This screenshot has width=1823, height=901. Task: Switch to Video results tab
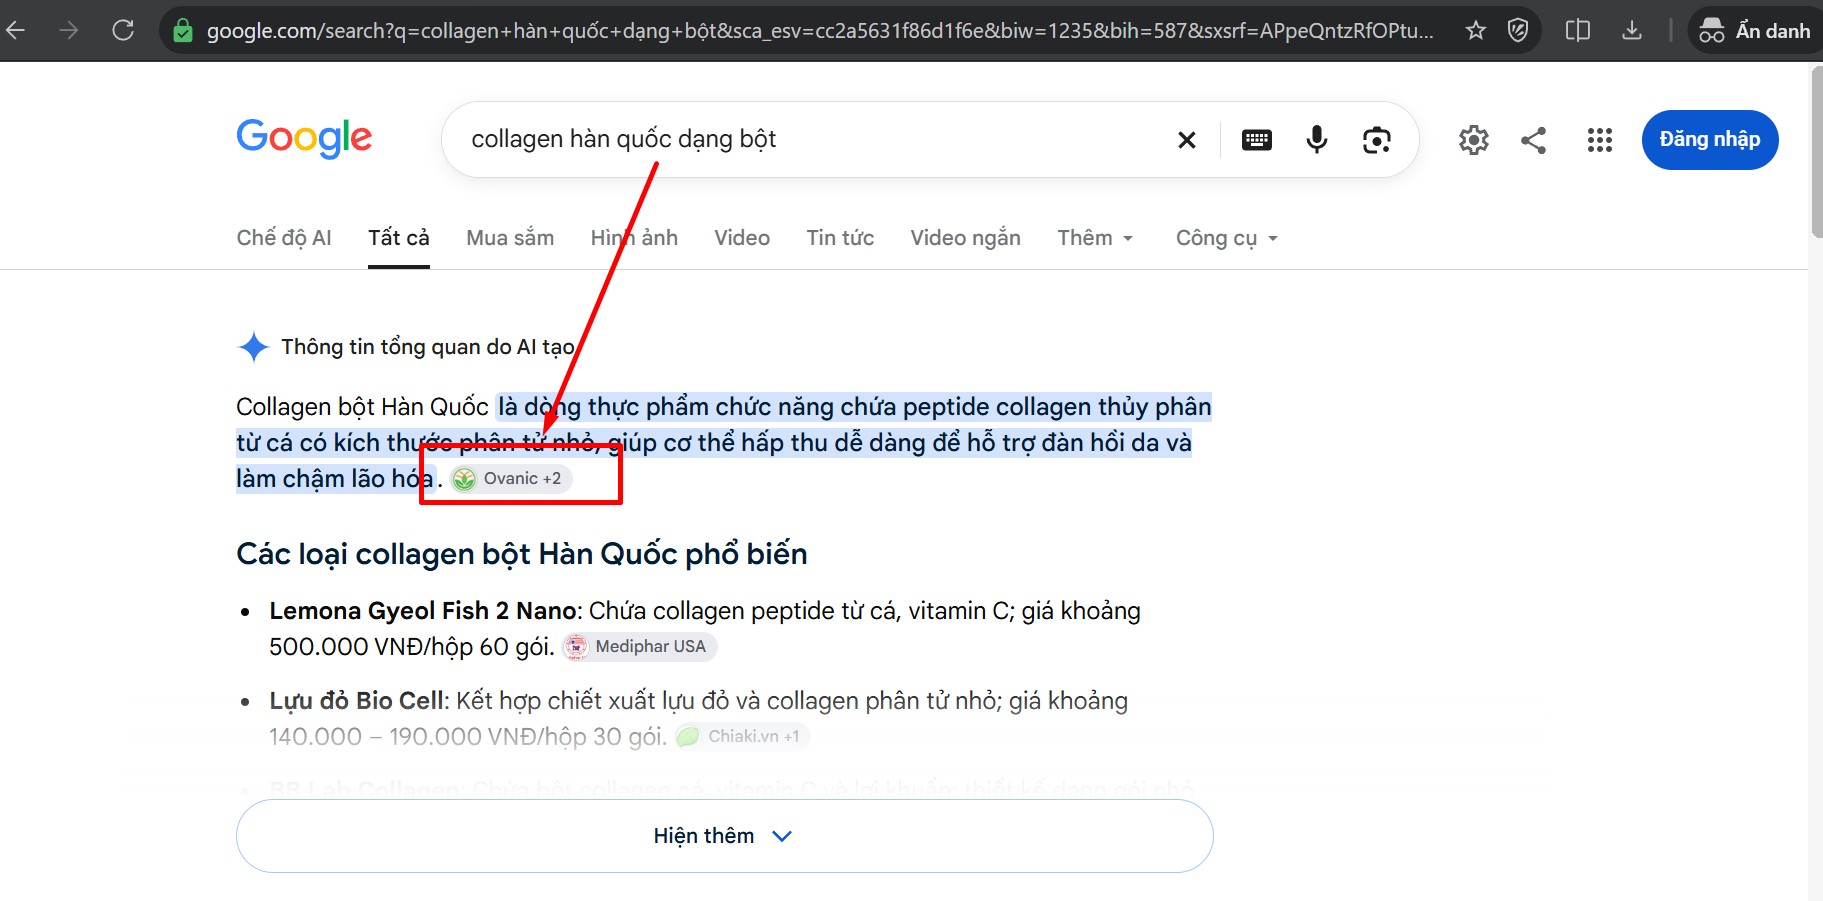(x=742, y=238)
